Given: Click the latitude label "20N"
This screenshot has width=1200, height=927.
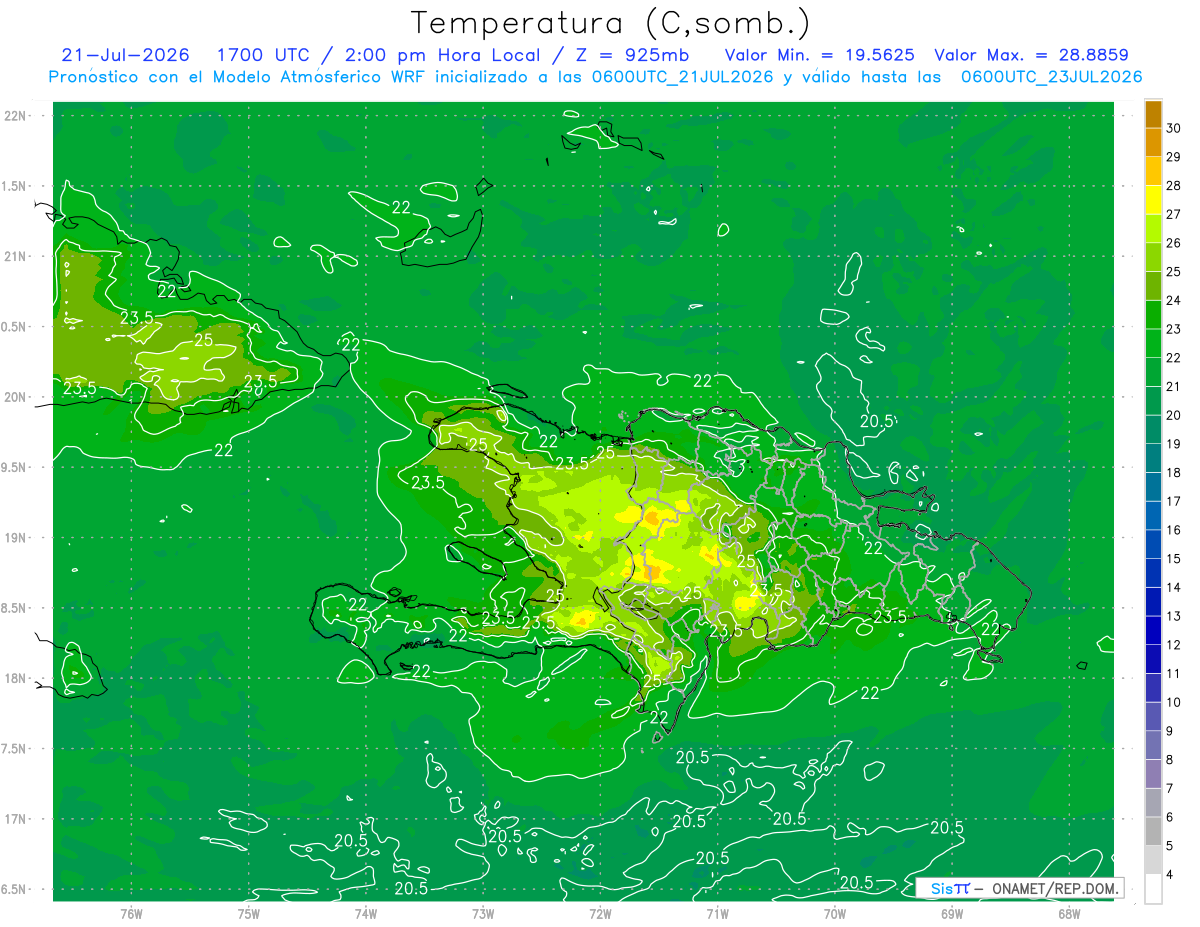Looking at the screenshot, I should [16, 397].
